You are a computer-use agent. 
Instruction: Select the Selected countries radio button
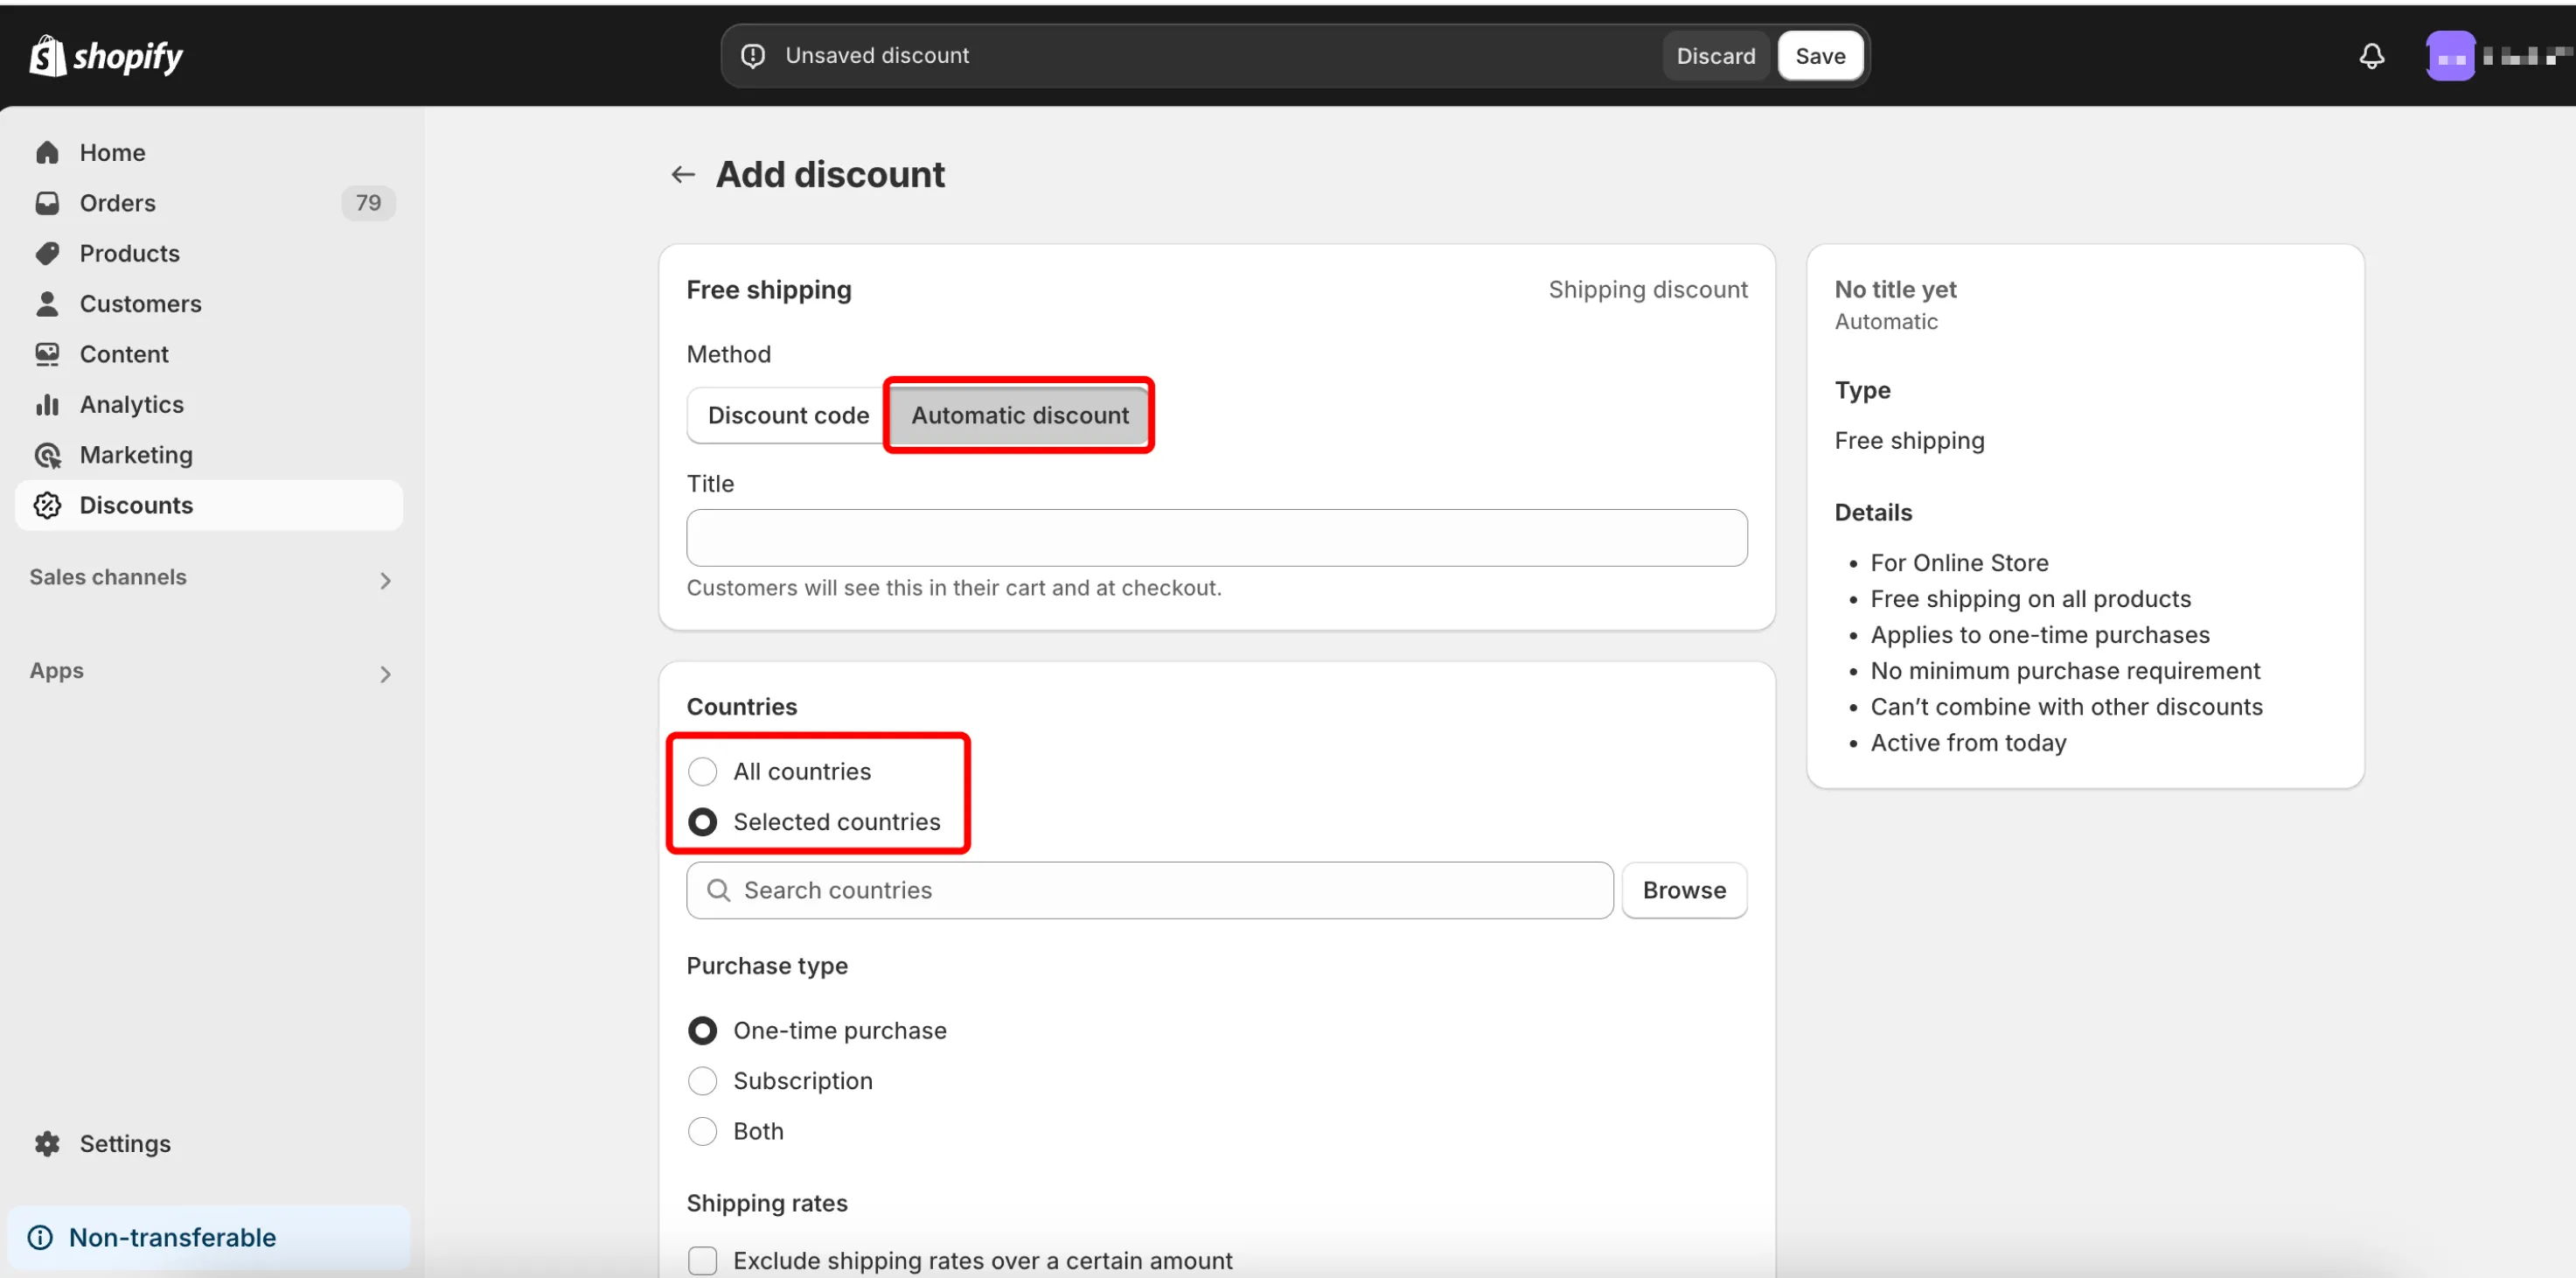[x=702, y=822]
